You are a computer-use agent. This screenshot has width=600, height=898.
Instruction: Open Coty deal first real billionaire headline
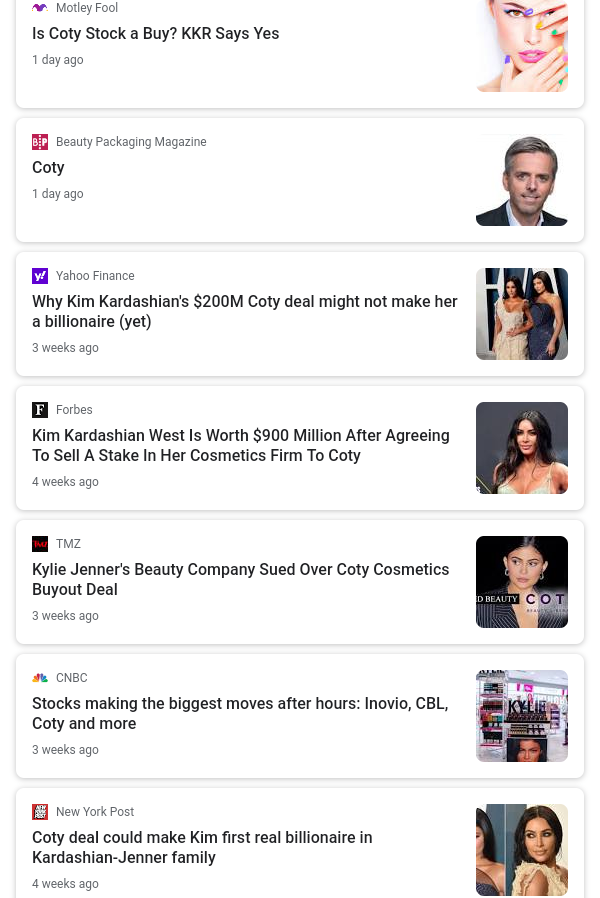202,847
